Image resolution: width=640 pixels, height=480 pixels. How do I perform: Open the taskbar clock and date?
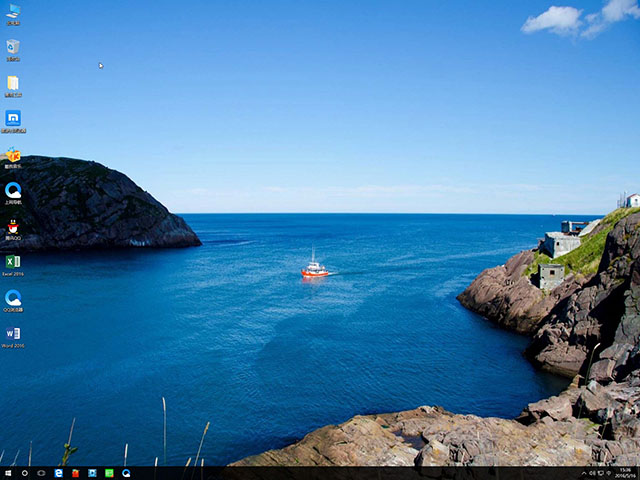pyautogui.click(x=626, y=473)
